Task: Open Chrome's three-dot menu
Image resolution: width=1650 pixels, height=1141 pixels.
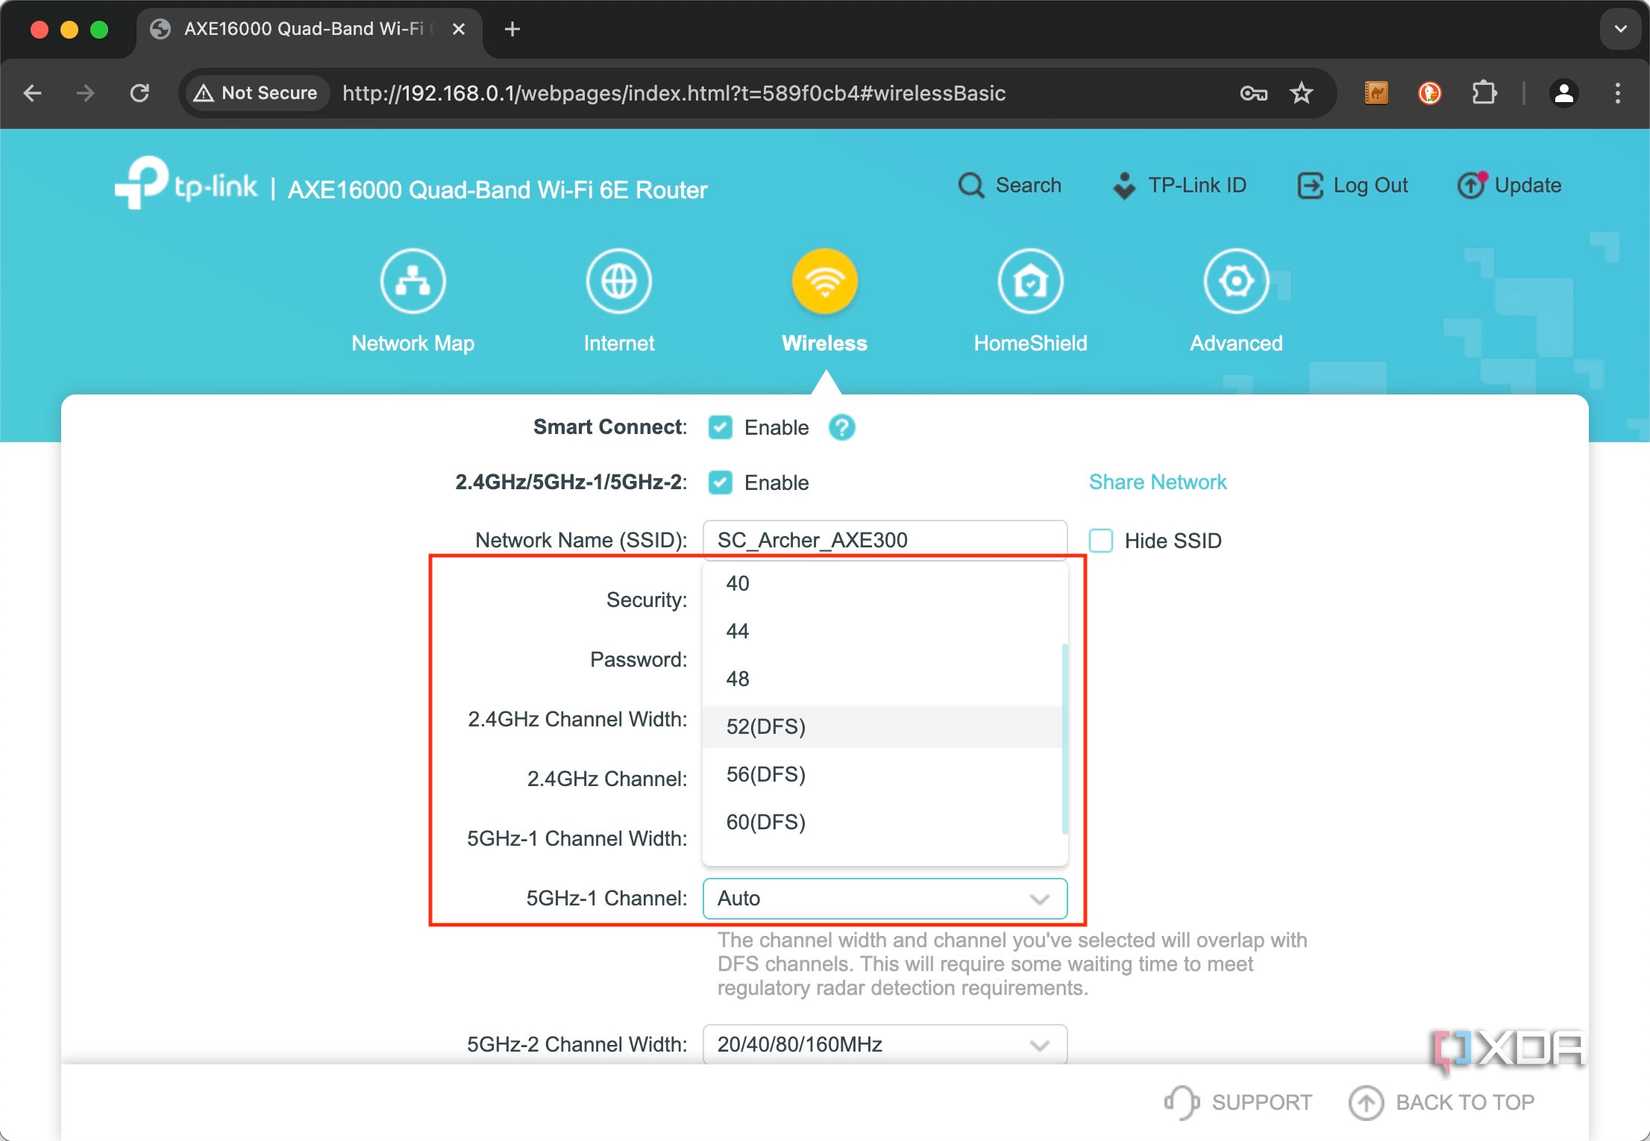Action: [1617, 93]
